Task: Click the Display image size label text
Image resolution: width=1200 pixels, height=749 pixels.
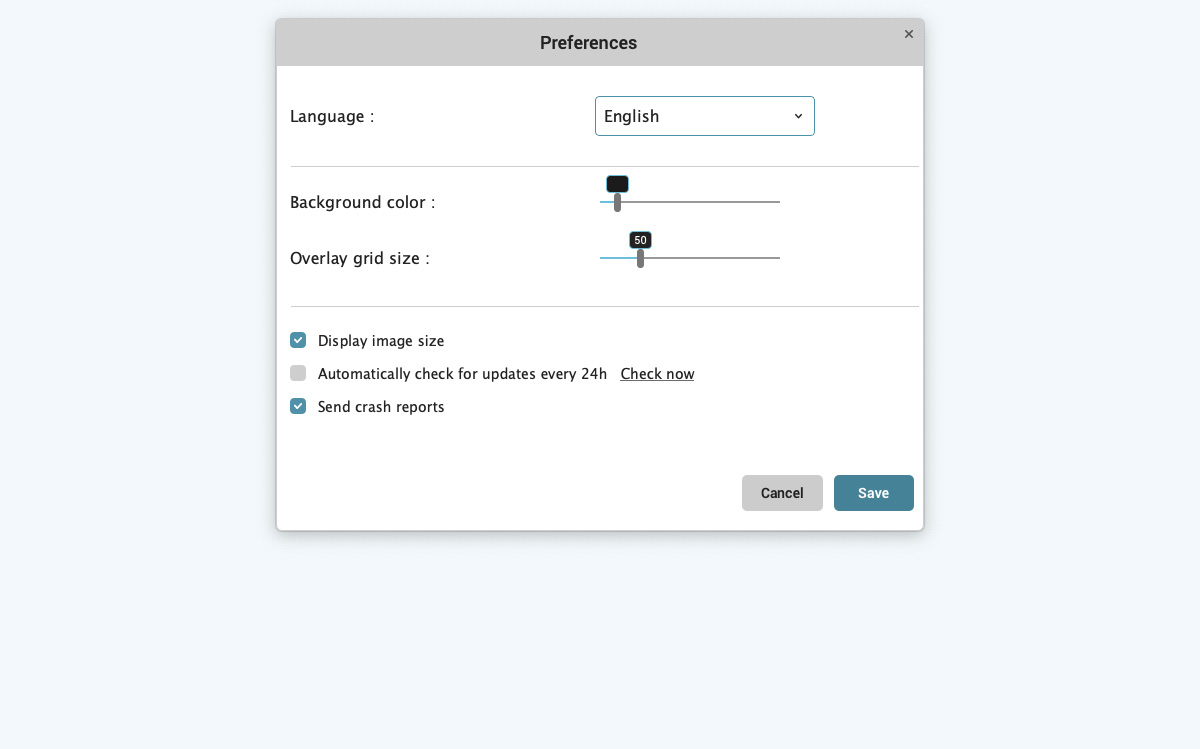Action: pos(381,341)
